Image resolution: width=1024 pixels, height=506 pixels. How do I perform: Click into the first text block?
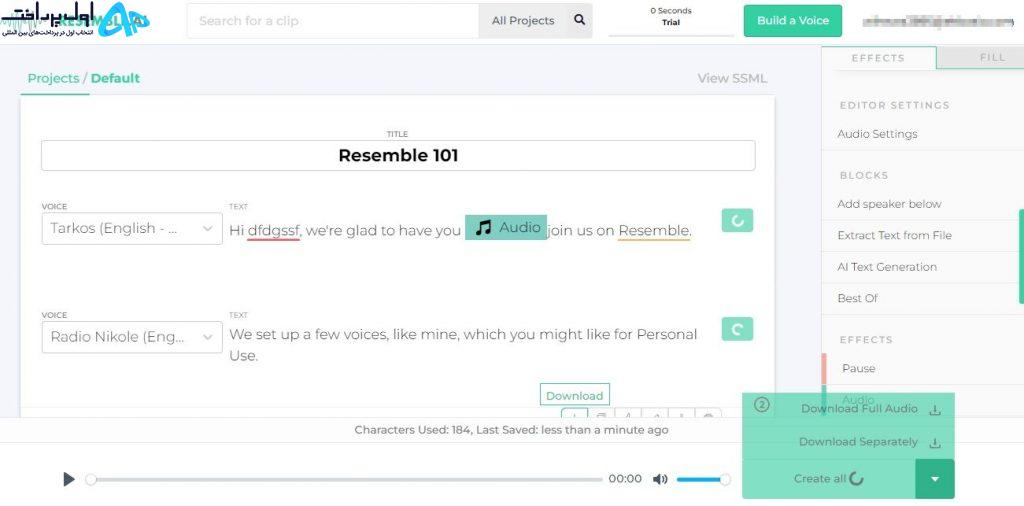460,230
